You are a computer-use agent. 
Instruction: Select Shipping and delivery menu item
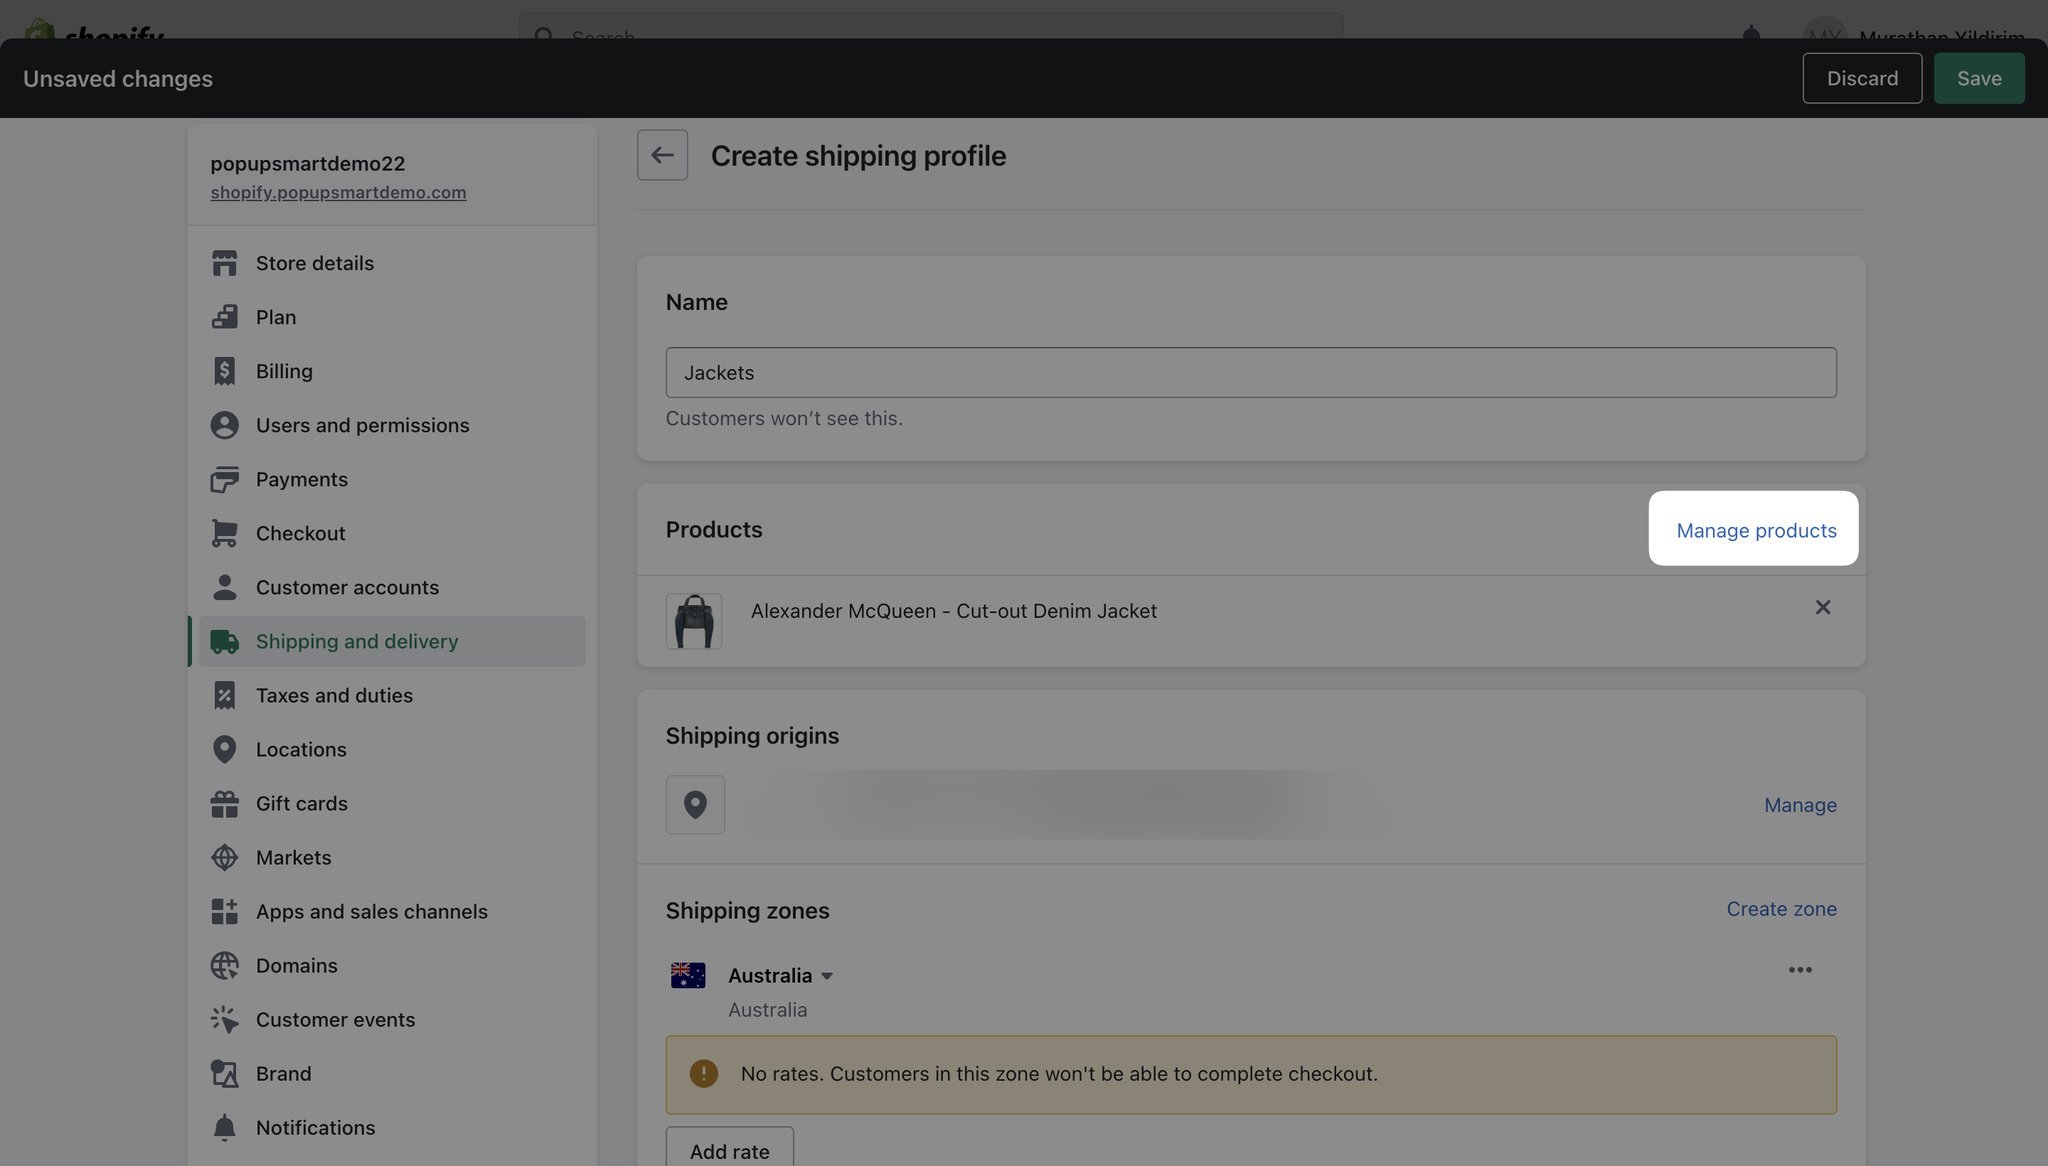392,641
